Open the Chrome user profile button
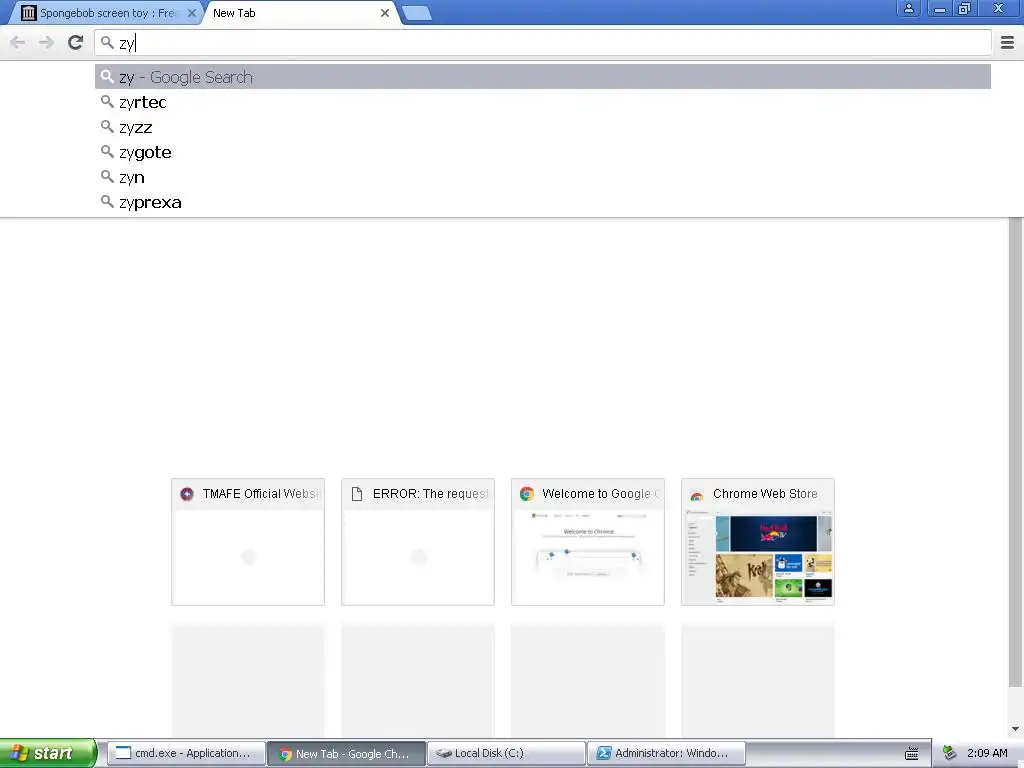The width and height of the screenshot is (1024, 768). 908,8
